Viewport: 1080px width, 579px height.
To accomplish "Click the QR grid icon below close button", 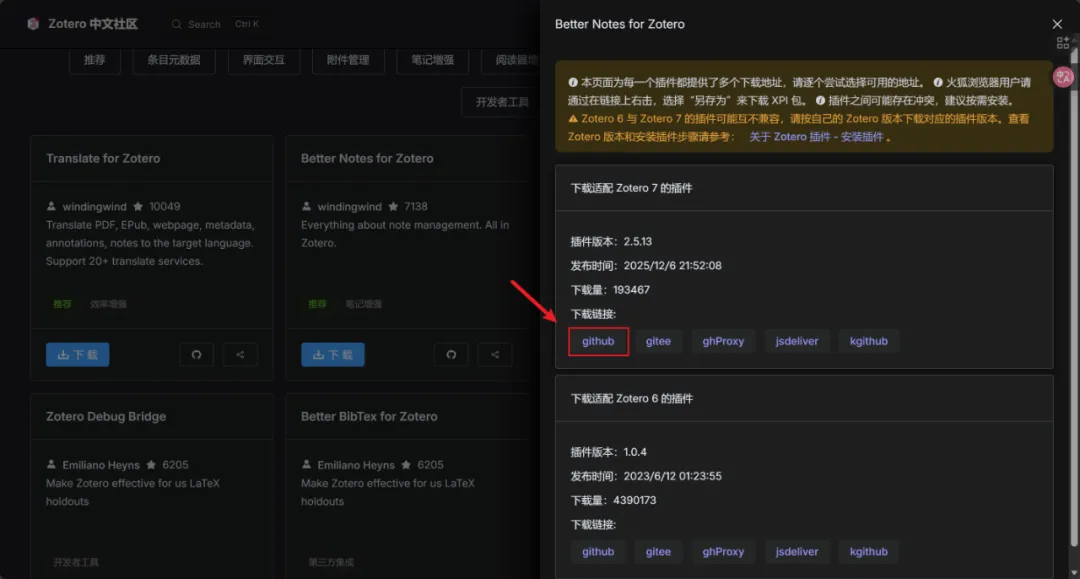I will 1063,43.
